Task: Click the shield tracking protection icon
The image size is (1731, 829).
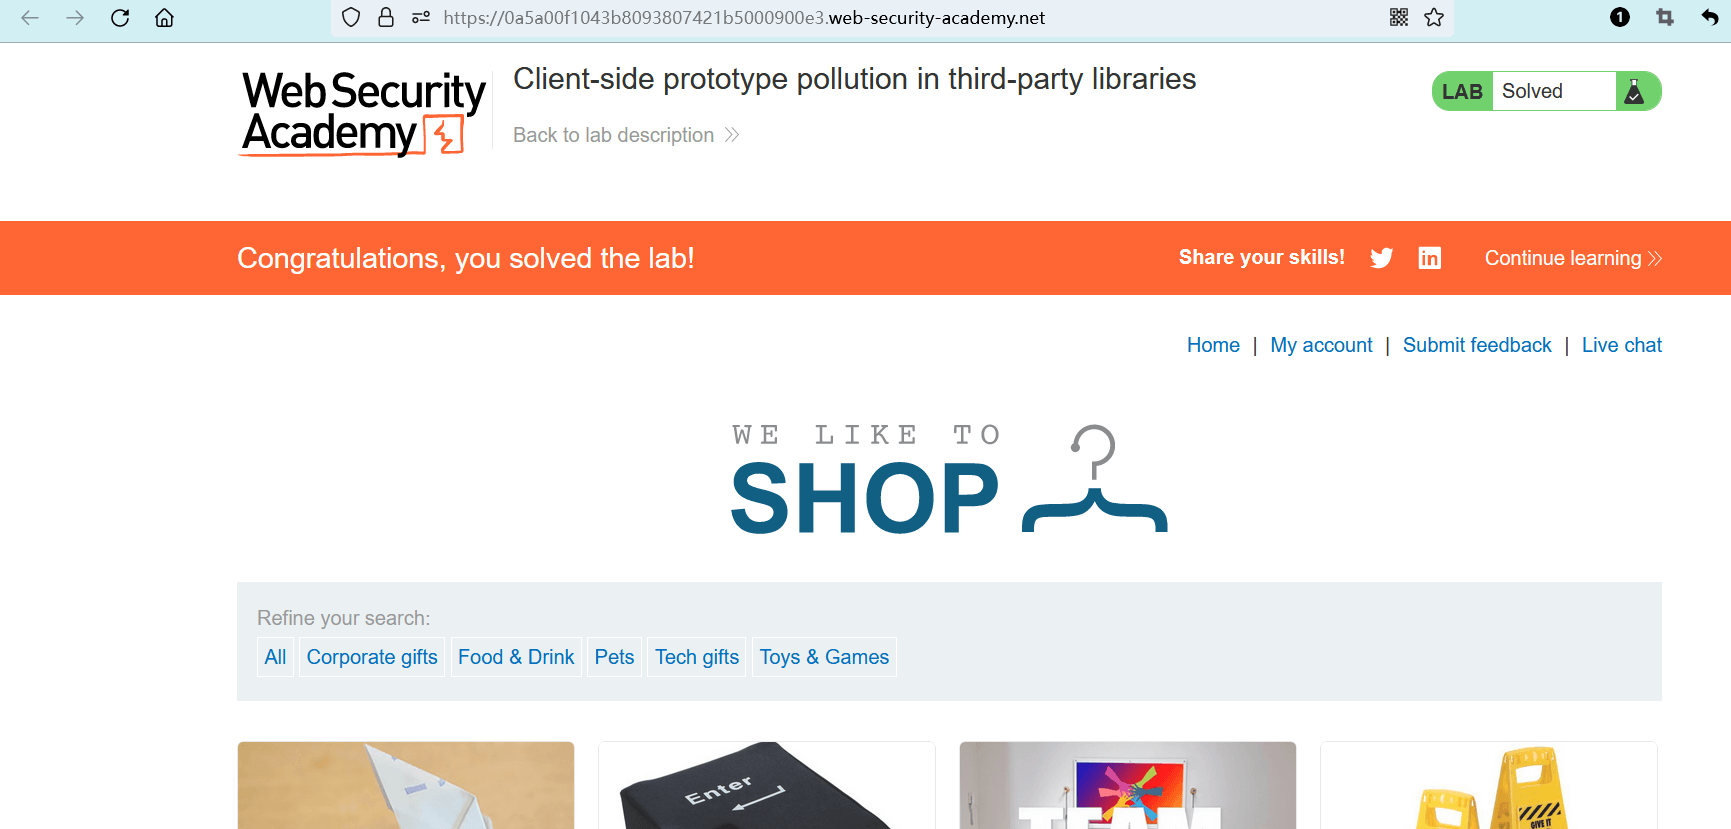Action: [351, 18]
